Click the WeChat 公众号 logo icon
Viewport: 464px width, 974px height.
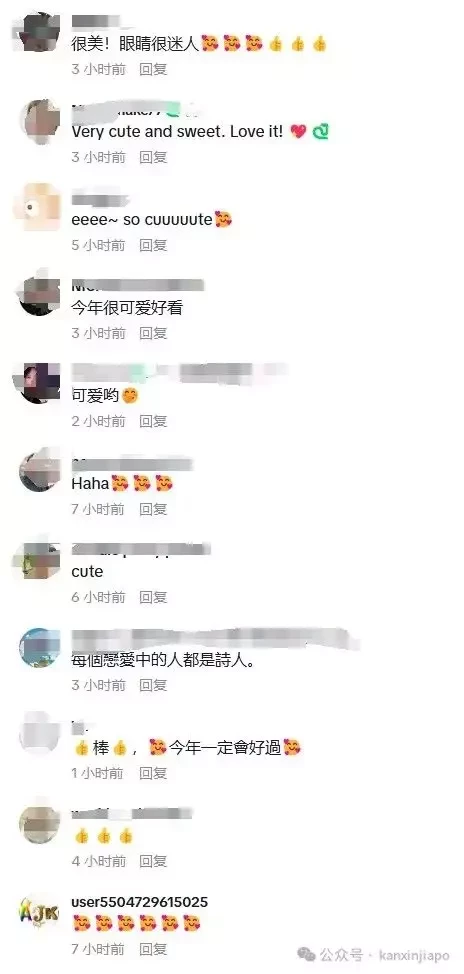coord(307,955)
